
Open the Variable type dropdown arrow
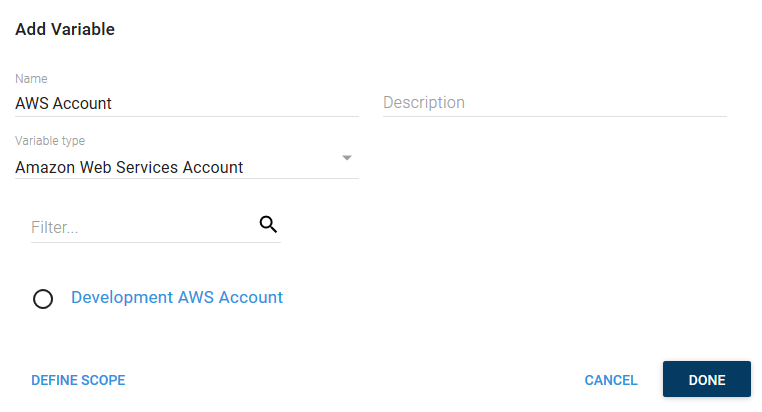(x=346, y=158)
